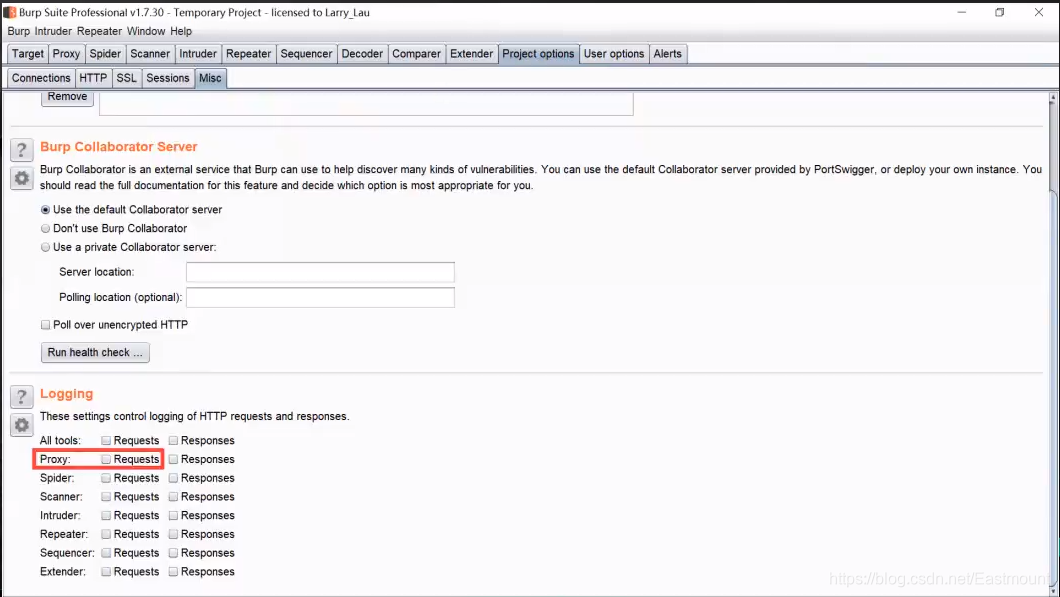Switch to the Intruder tool tab
This screenshot has width=1060, height=597.
[x=198, y=54]
